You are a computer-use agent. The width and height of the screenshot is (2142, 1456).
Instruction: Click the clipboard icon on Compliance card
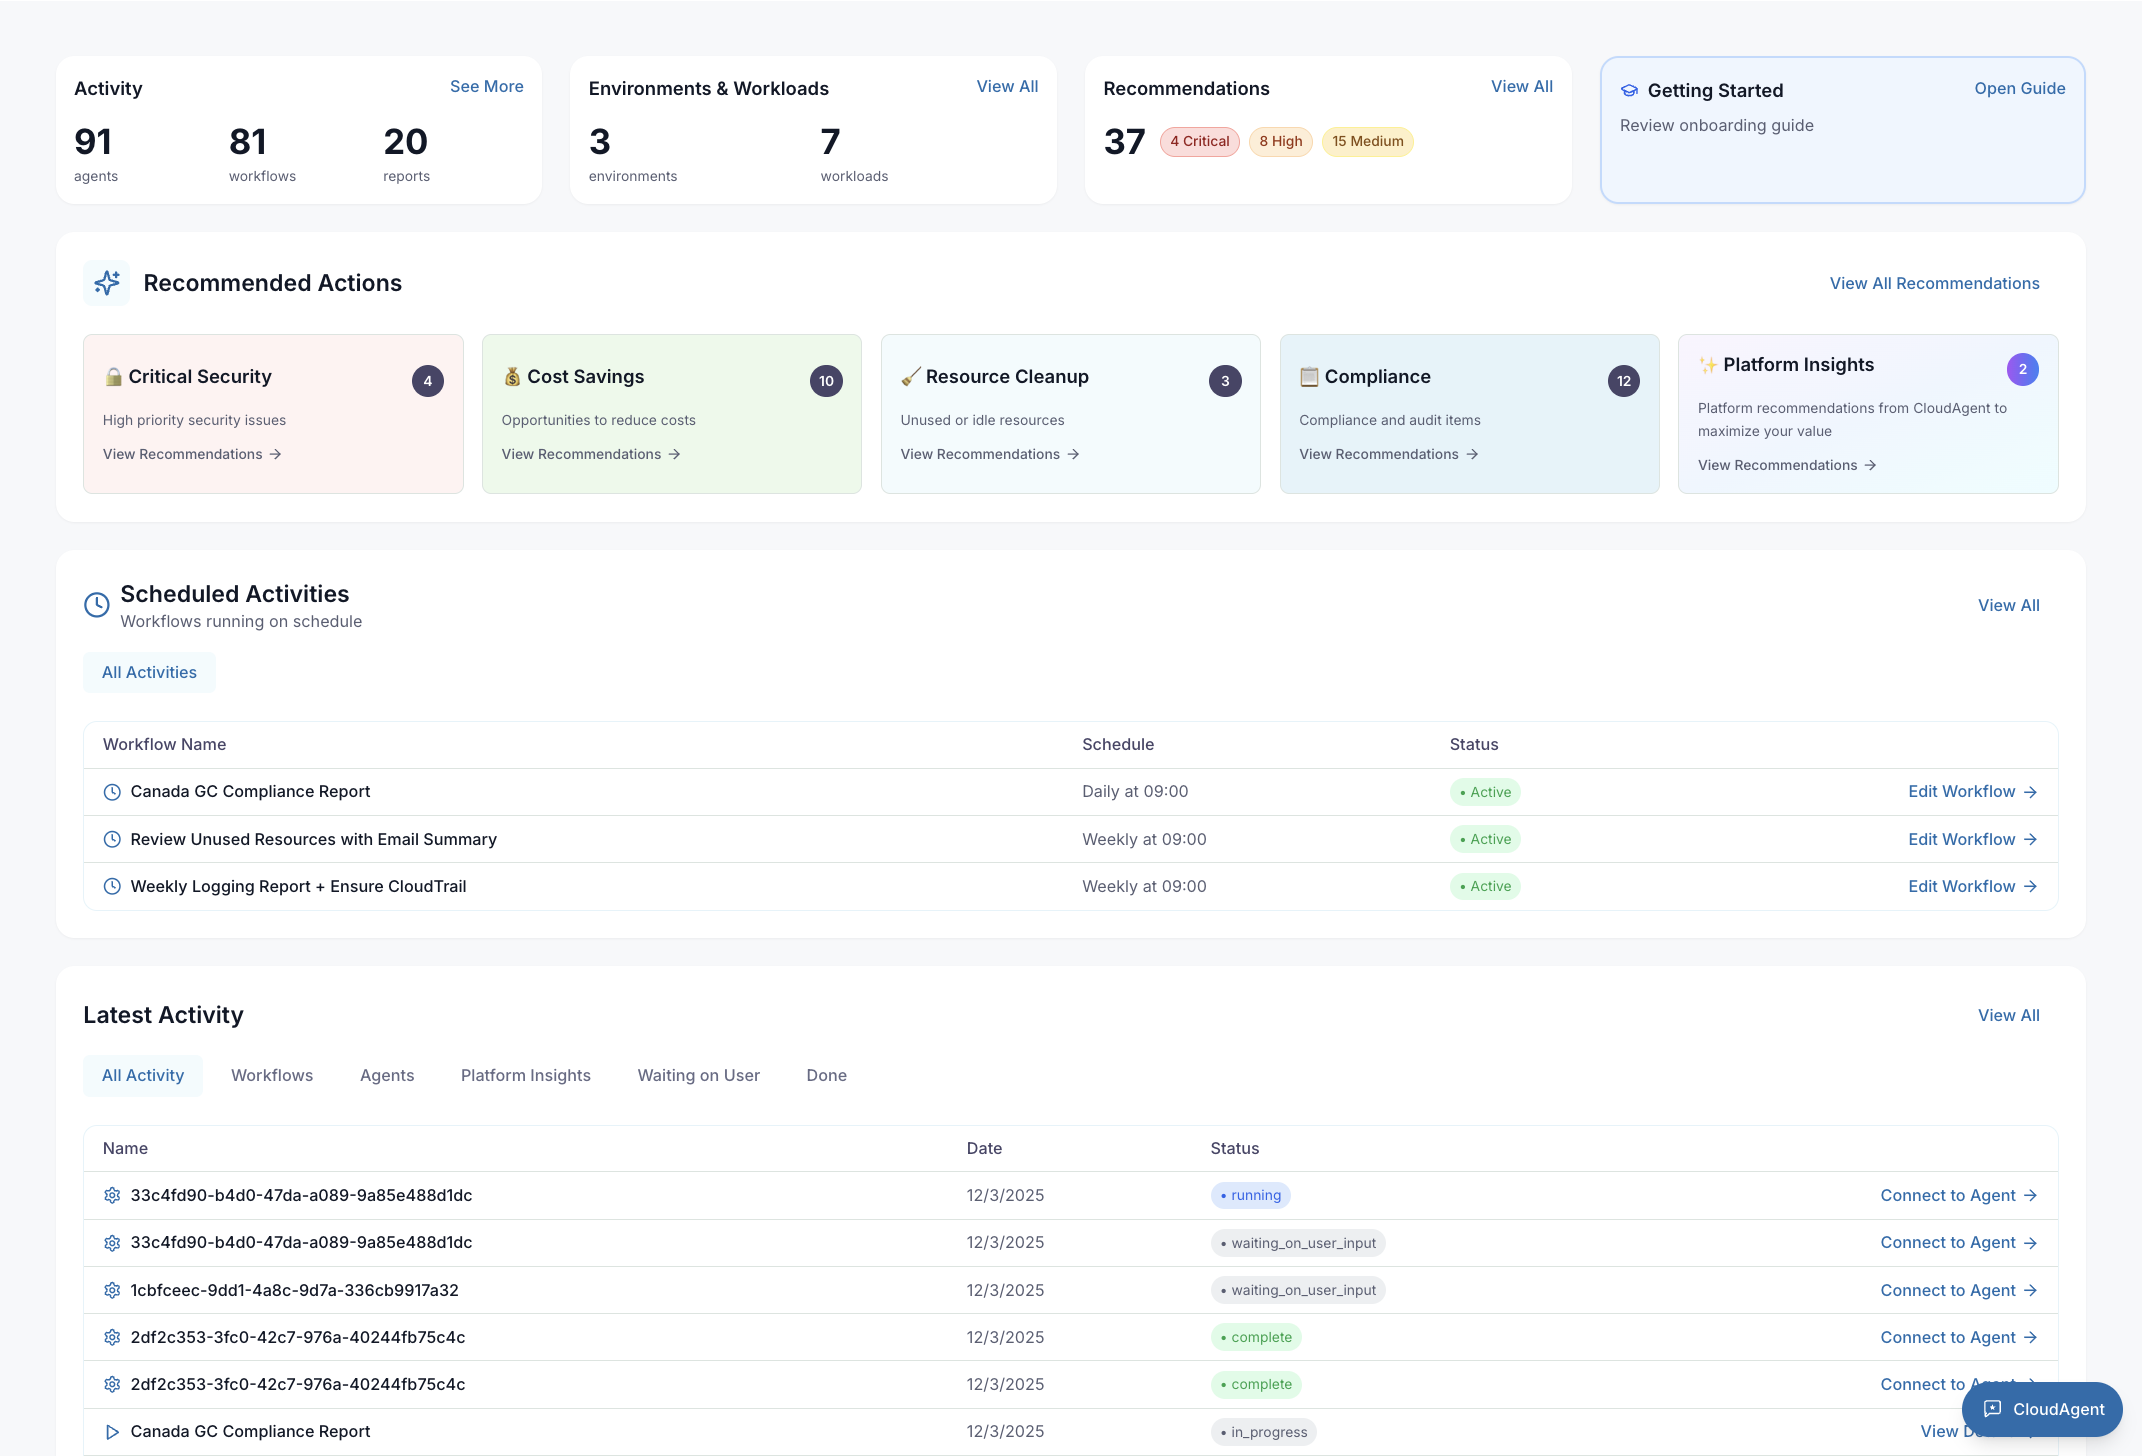coord(1308,376)
